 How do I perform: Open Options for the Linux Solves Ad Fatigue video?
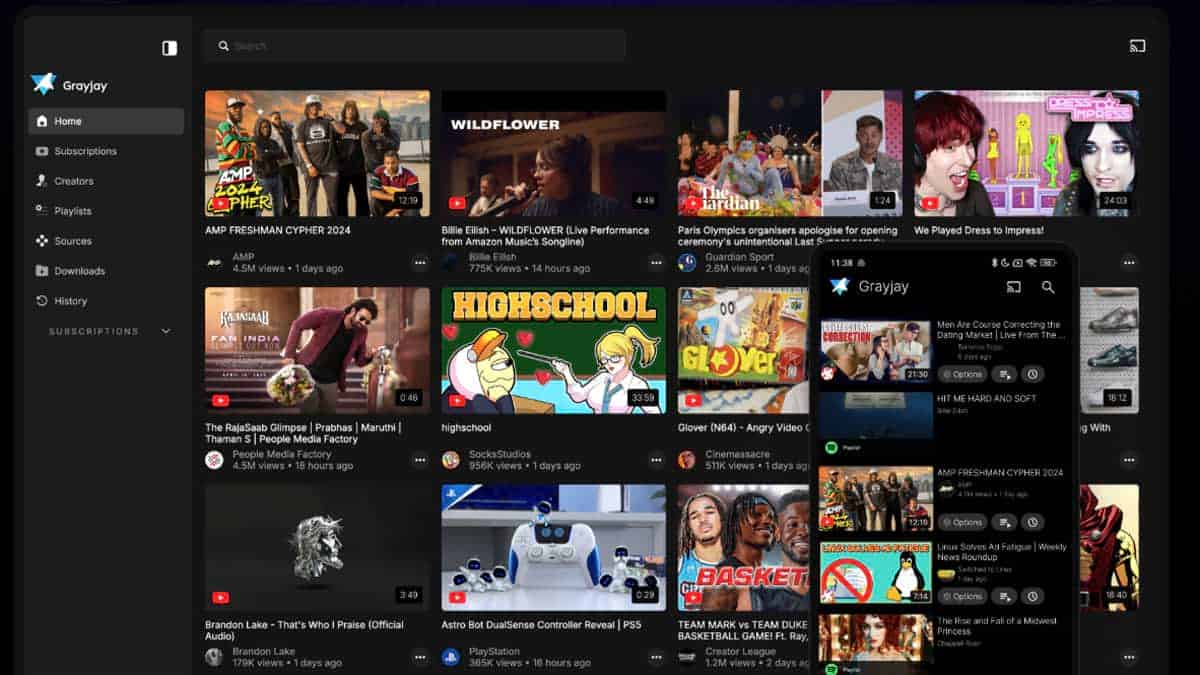[x=963, y=596]
